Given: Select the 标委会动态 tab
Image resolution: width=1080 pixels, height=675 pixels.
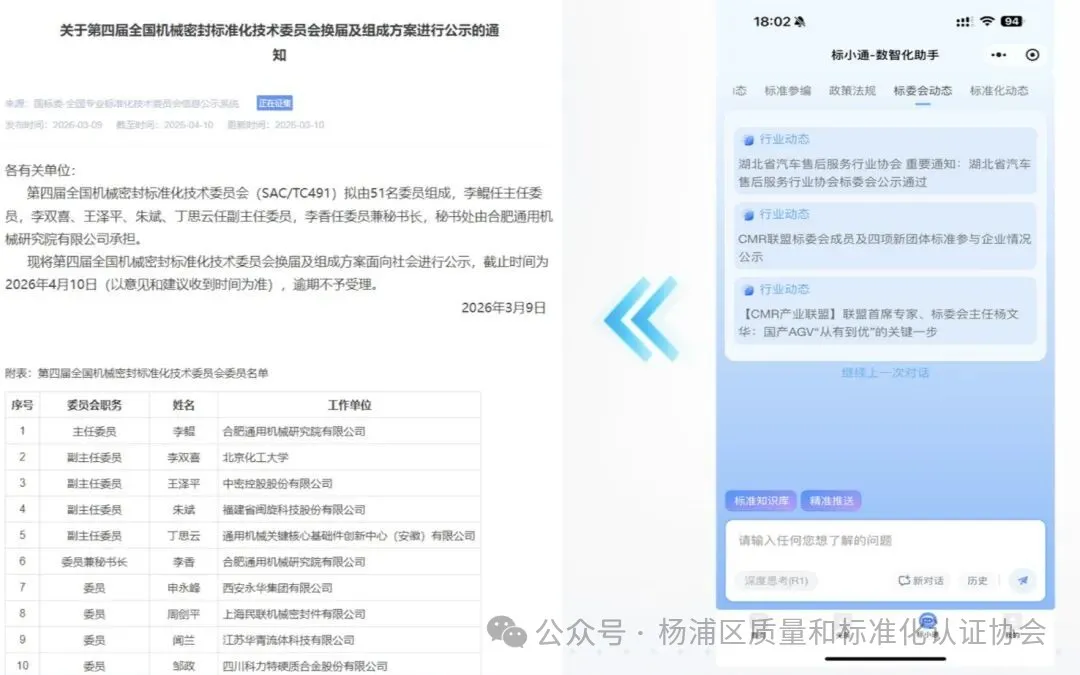Looking at the screenshot, I should point(922,91).
